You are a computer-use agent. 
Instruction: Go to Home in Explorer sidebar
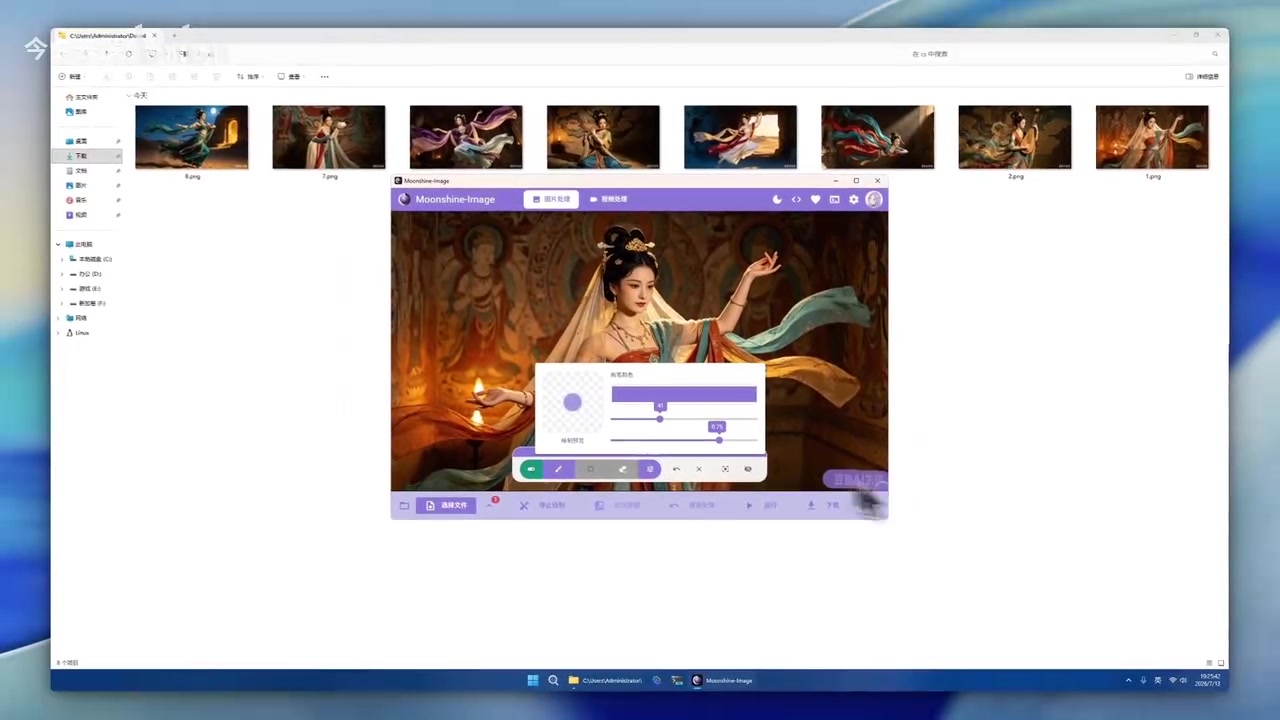(82, 97)
